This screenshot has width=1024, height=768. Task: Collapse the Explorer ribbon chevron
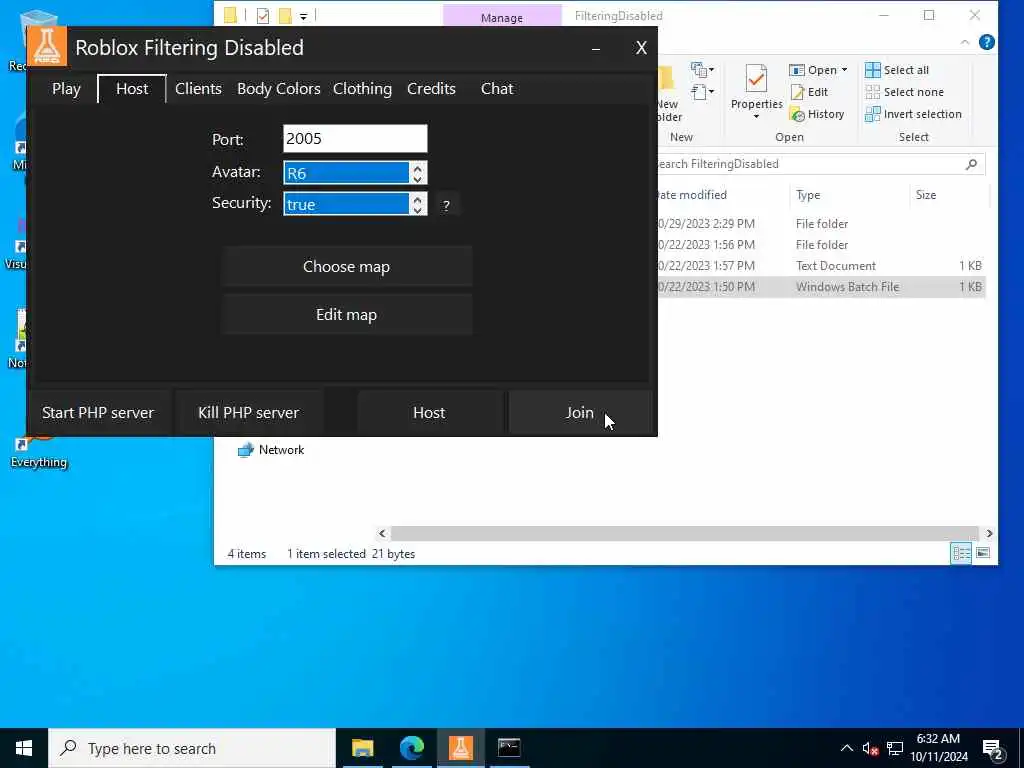[x=965, y=42]
